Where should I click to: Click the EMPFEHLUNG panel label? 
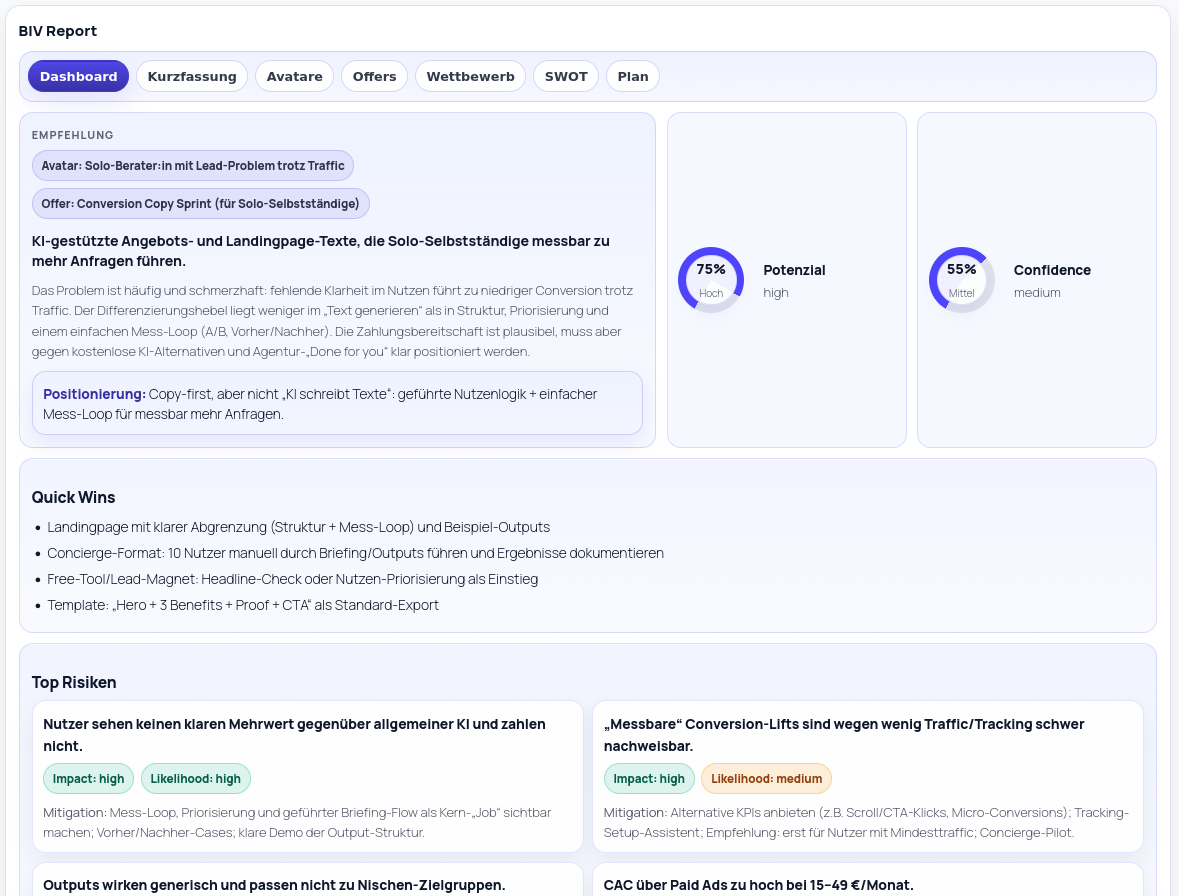point(73,135)
